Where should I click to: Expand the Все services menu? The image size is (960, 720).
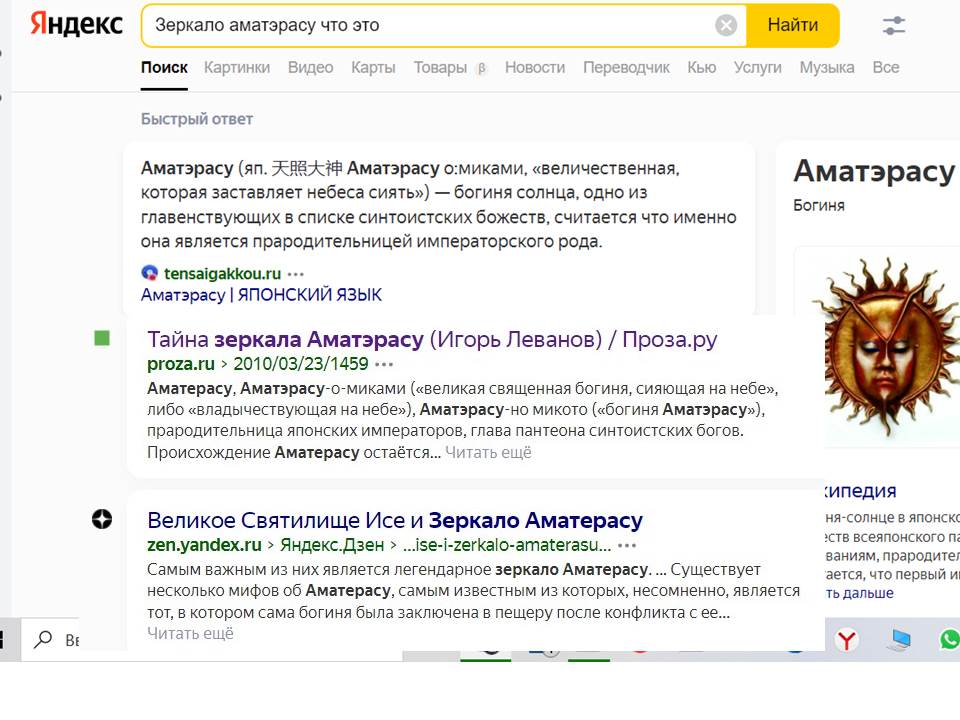pos(886,67)
